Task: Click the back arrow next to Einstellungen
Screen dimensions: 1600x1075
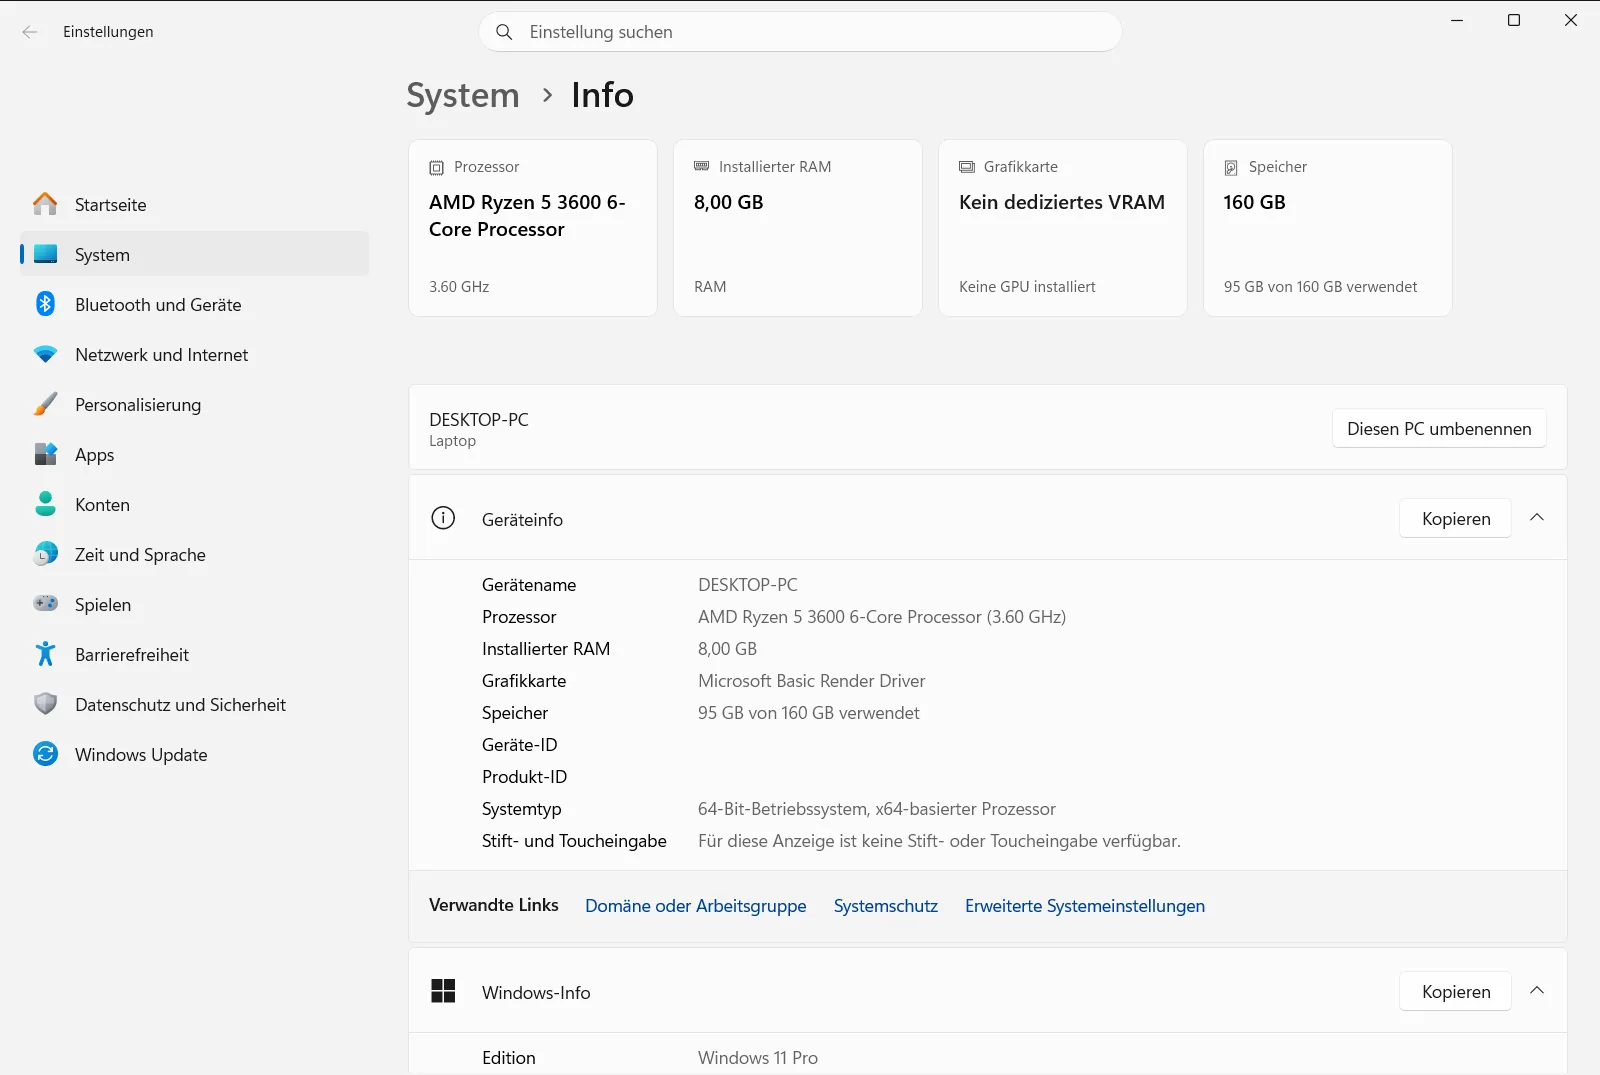Action: pos(30,32)
